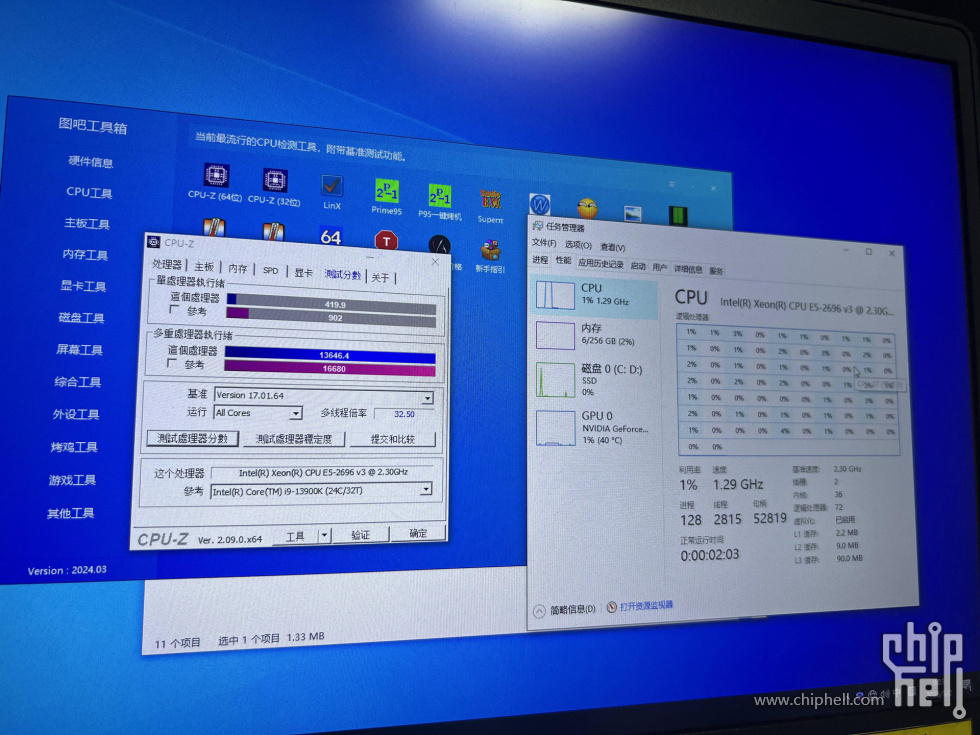Launch the CPU-Z (64位) tool icon
This screenshot has width=980, height=735.
(216, 176)
